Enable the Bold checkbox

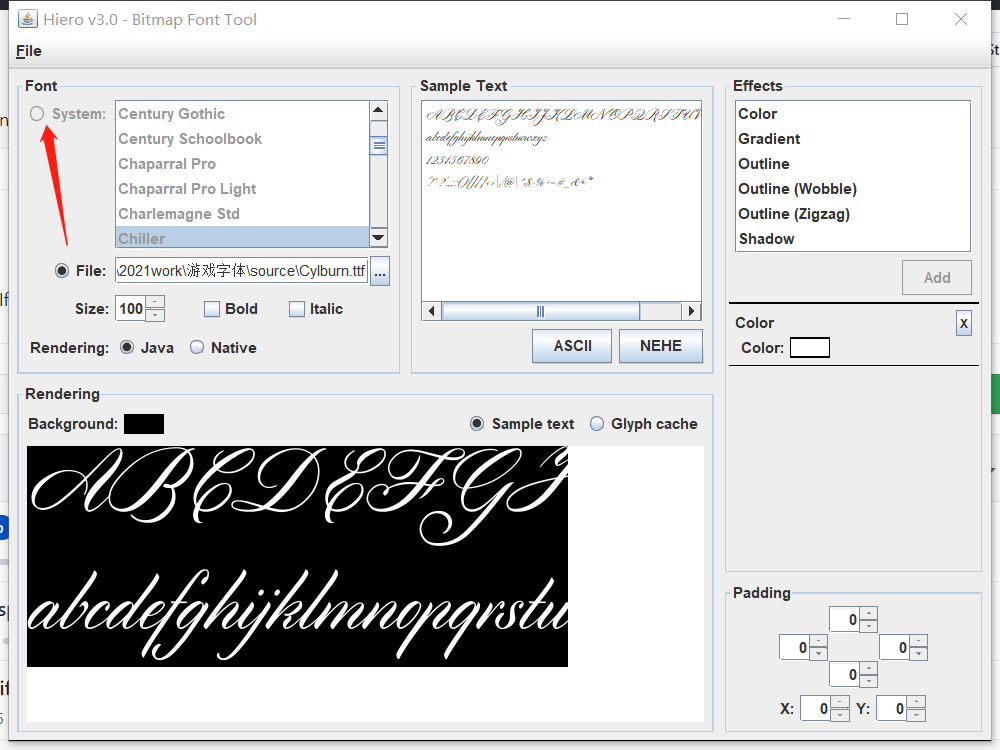coord(213,309)
